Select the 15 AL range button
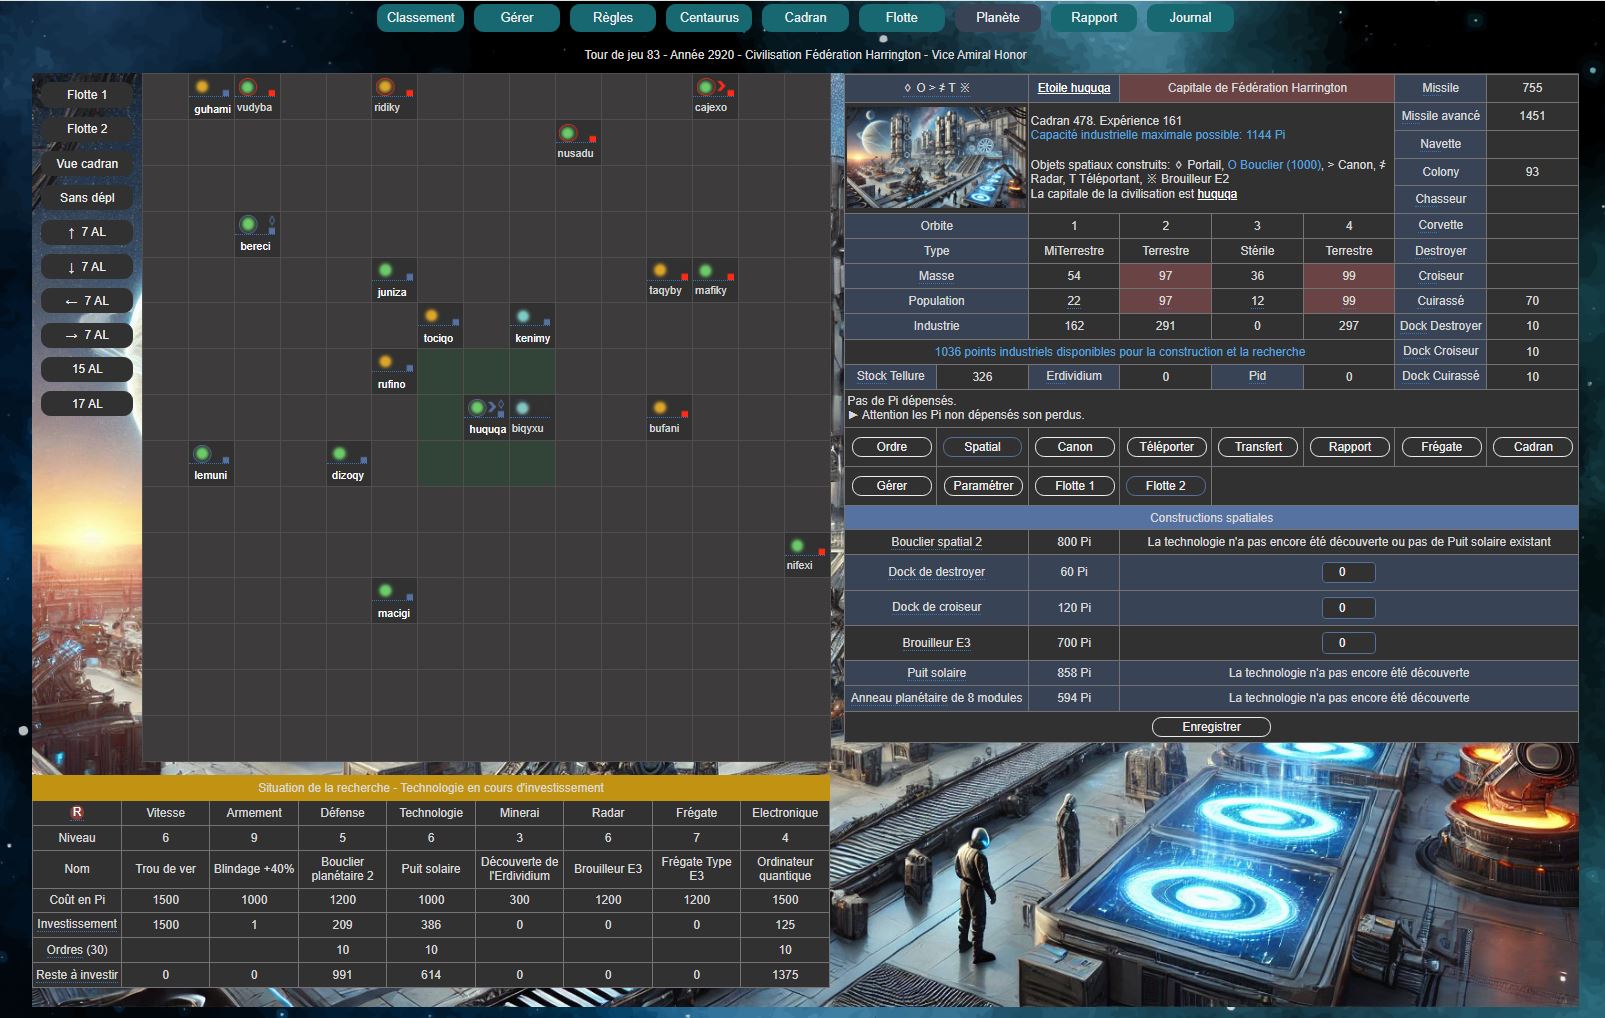This screenshot has width=1605, height=1018. tap(87, 369)
